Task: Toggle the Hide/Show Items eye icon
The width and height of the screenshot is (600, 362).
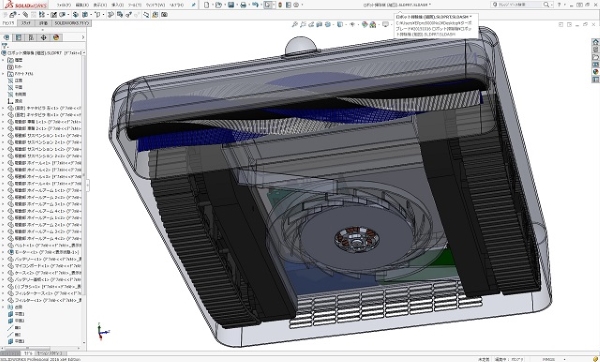Action: tap(352, 24)
